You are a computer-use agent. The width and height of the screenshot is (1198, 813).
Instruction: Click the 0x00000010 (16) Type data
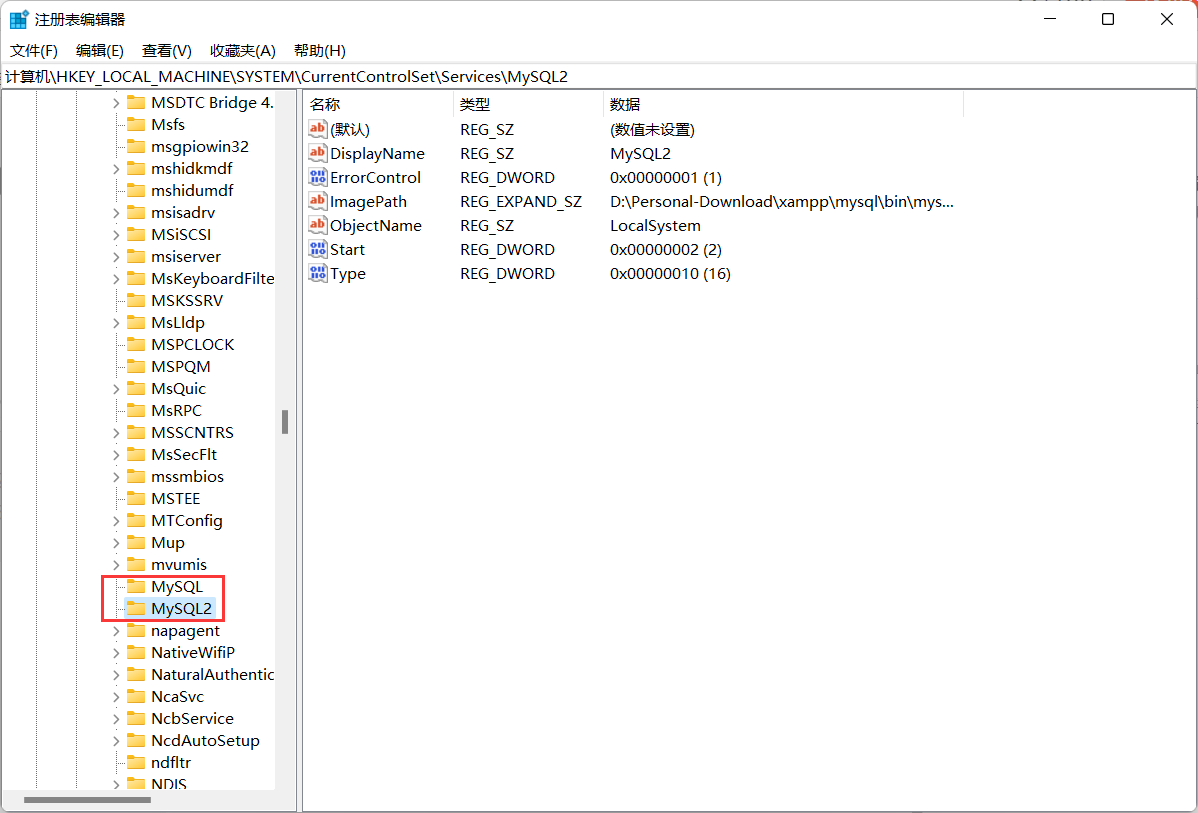point(670,274)
